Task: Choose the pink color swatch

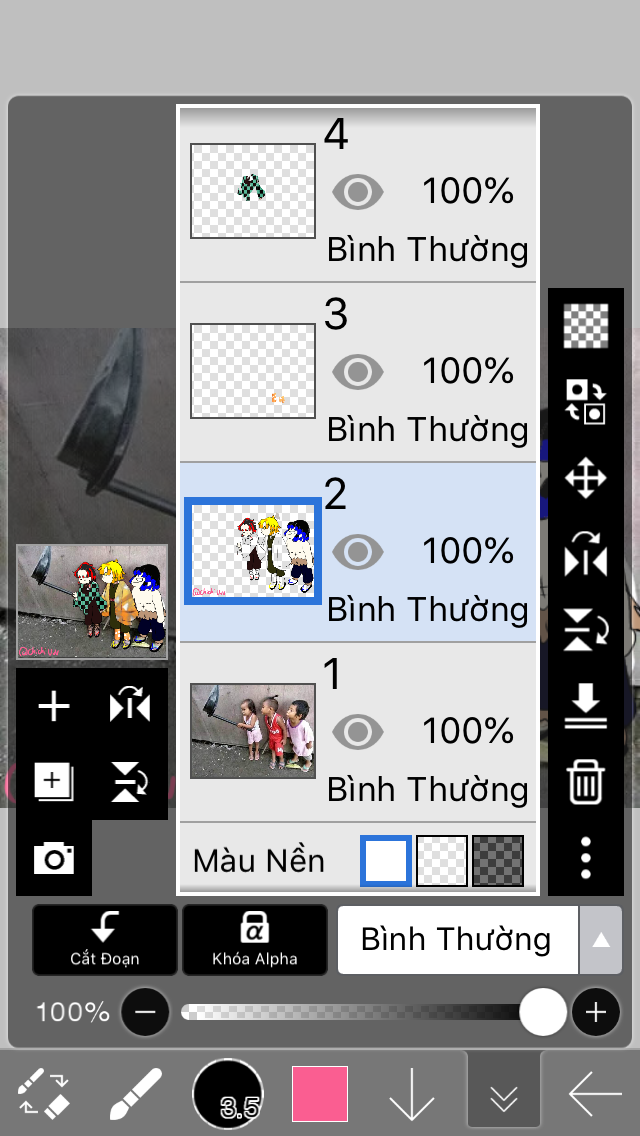Action: 320,1094
